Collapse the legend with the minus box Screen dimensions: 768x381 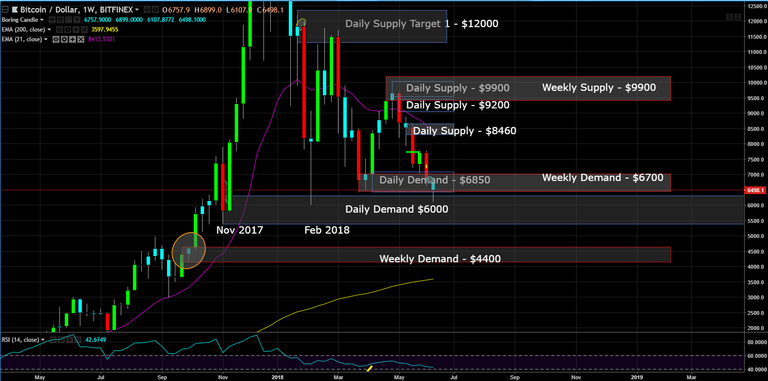pos(5,9)
